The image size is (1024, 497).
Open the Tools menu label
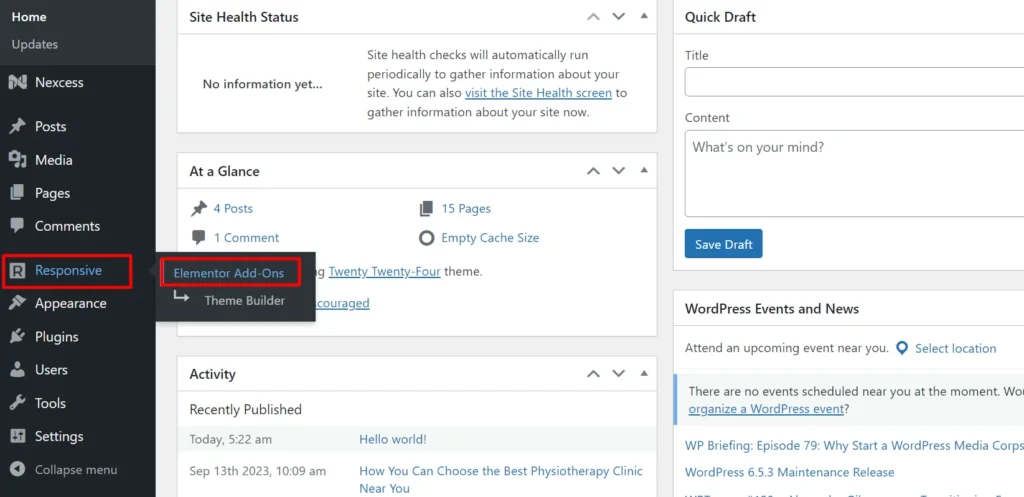(x=50, y=403)
